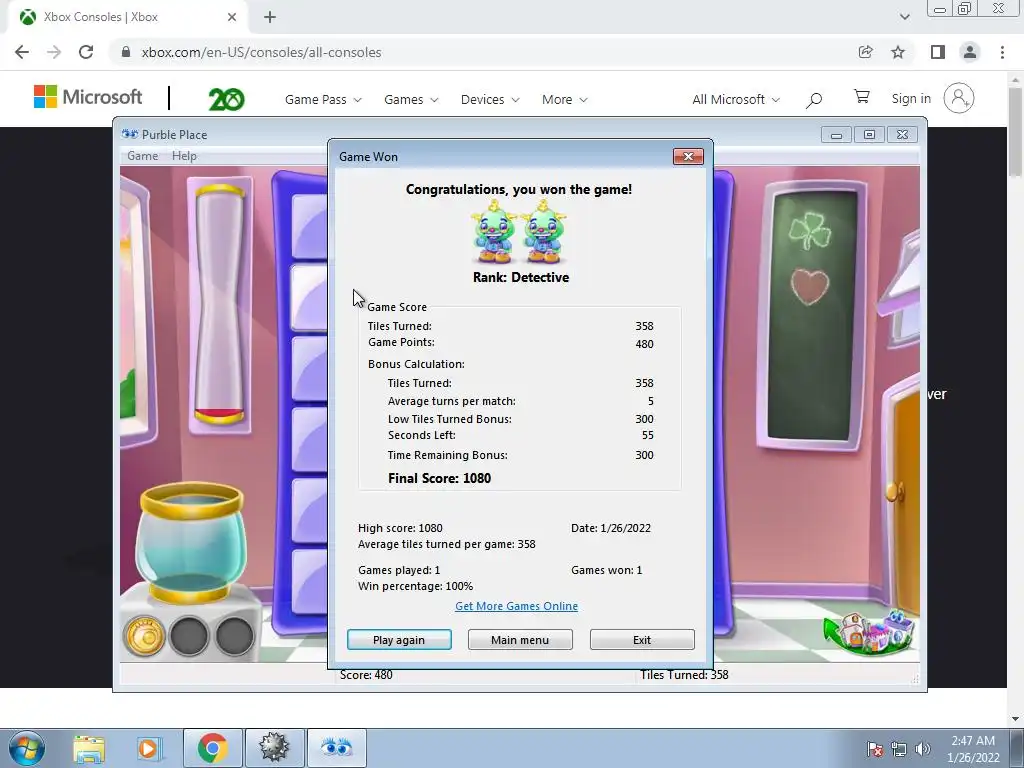Go to Main menu in dialog
Image resolution: width=1024 pixels, height=768 pixels.
click(x=520, y=639)
